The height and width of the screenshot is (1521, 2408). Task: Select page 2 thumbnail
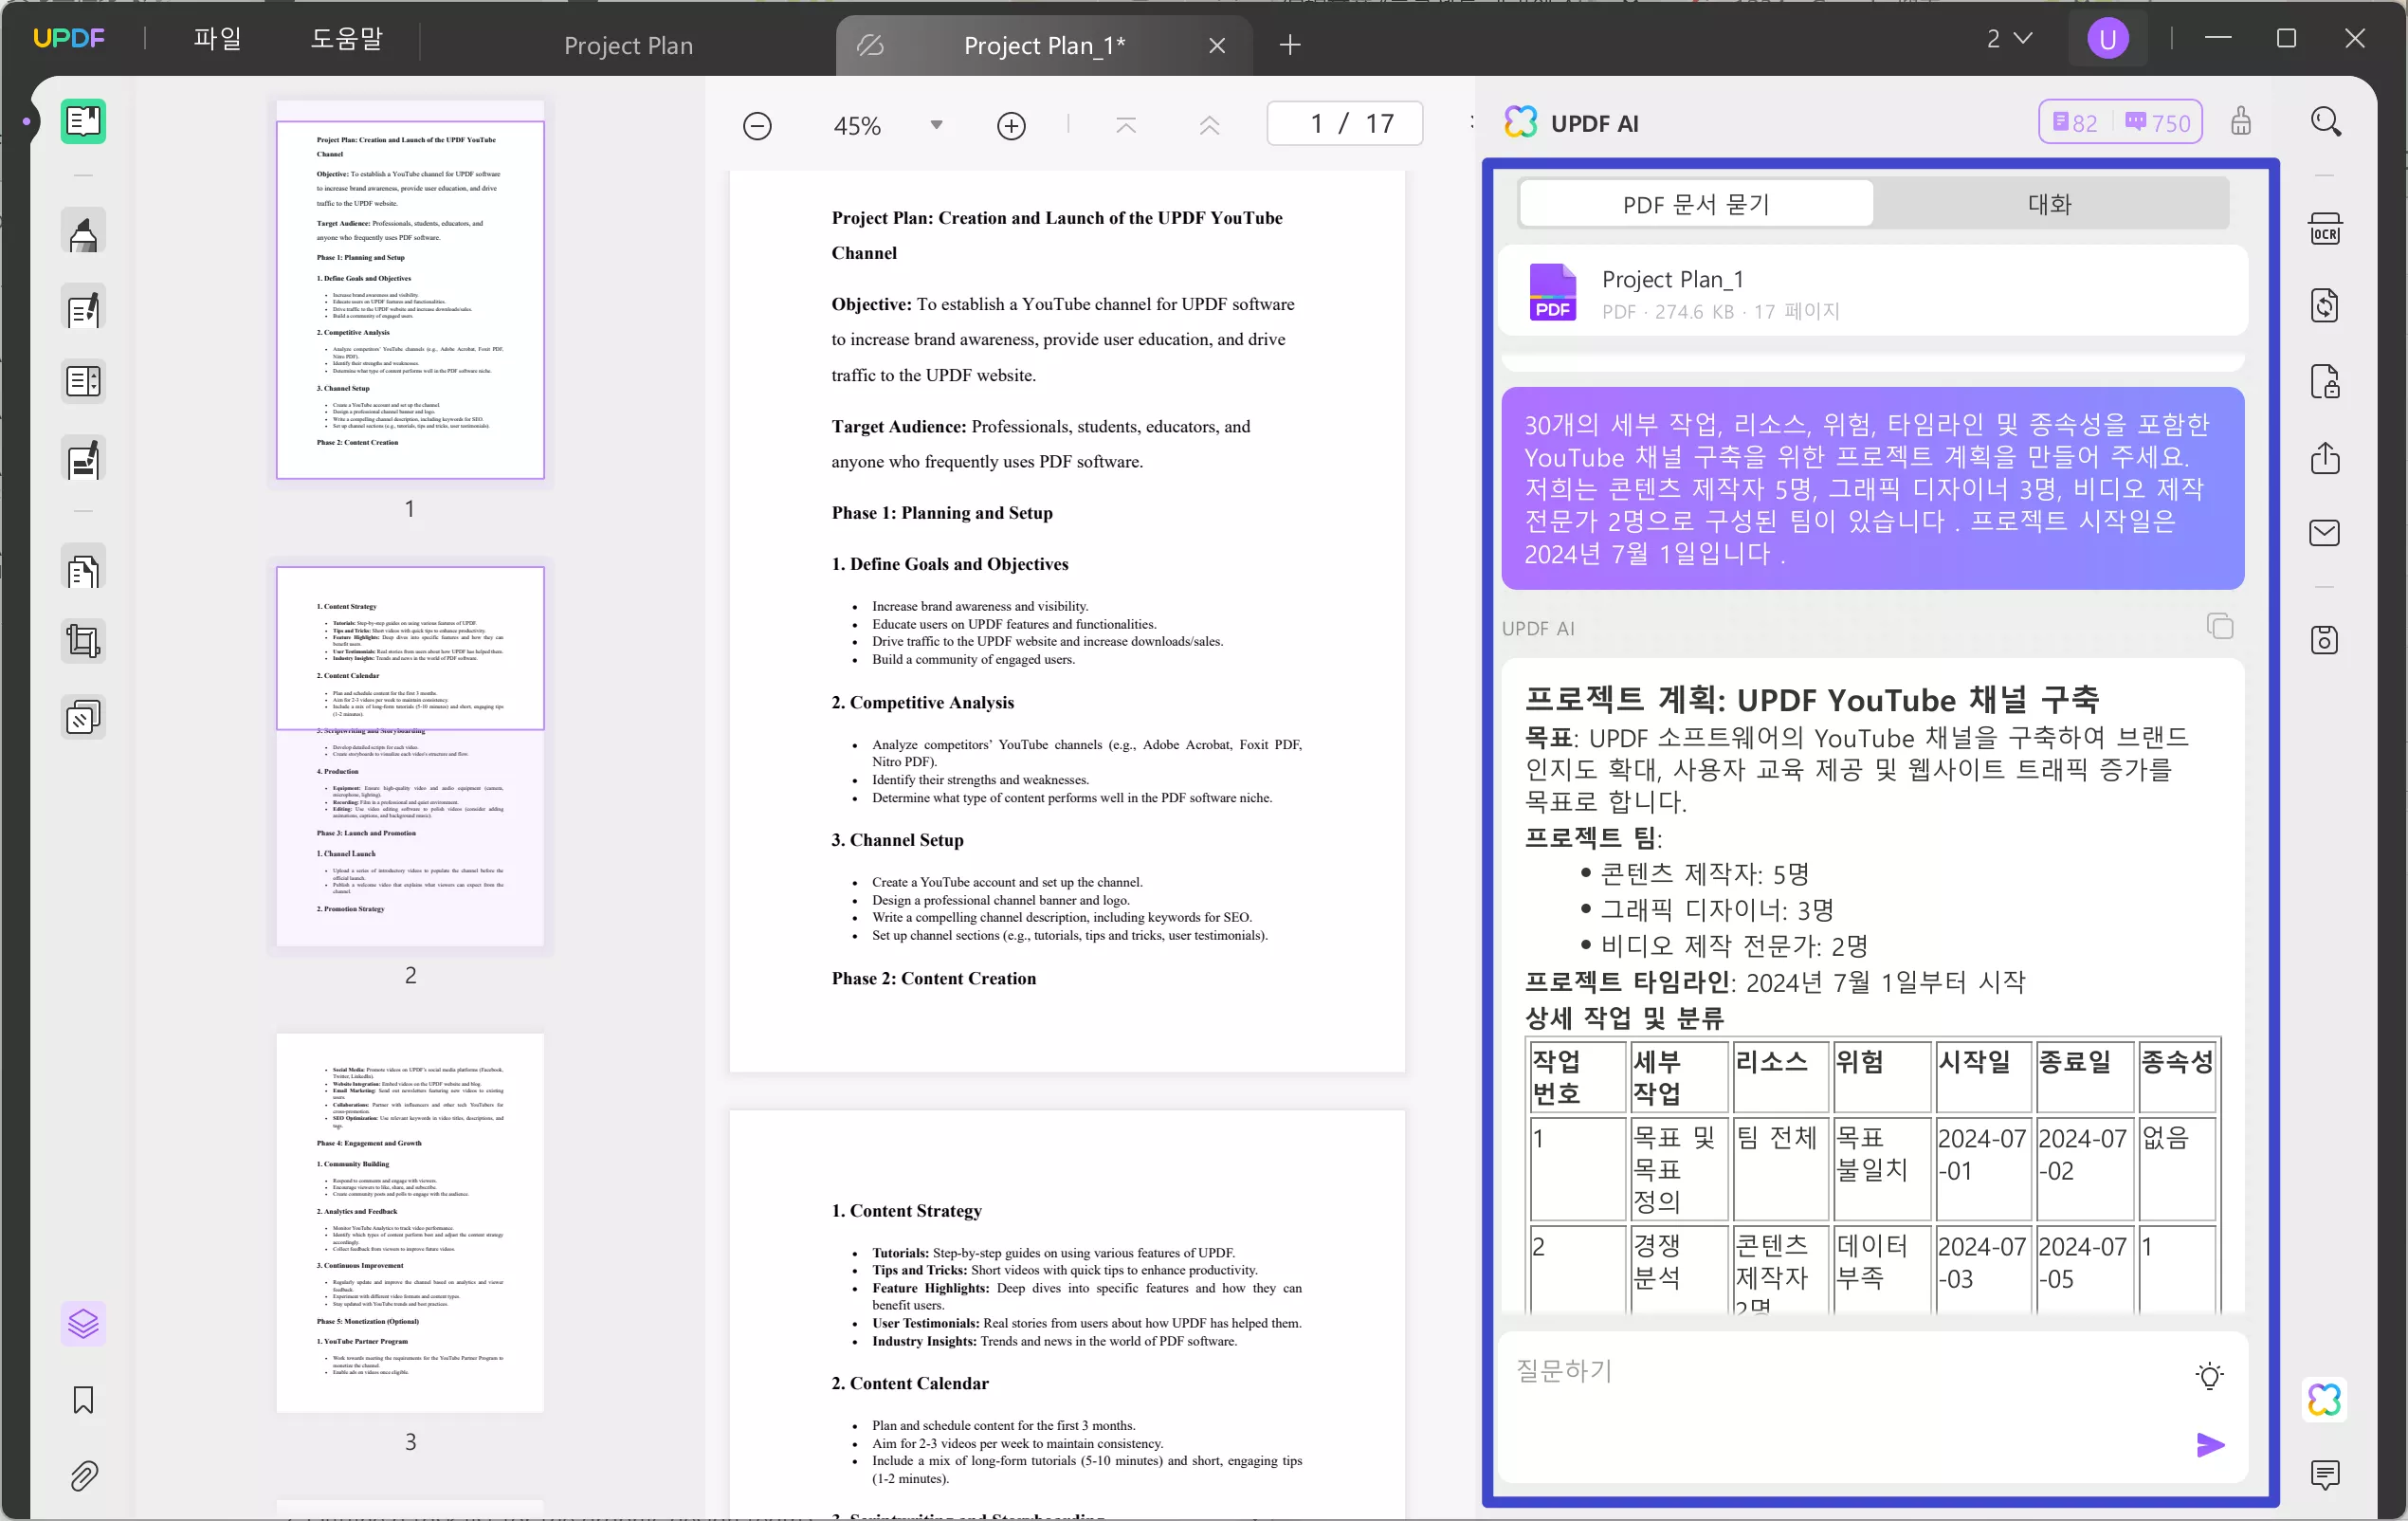point(410,756)
